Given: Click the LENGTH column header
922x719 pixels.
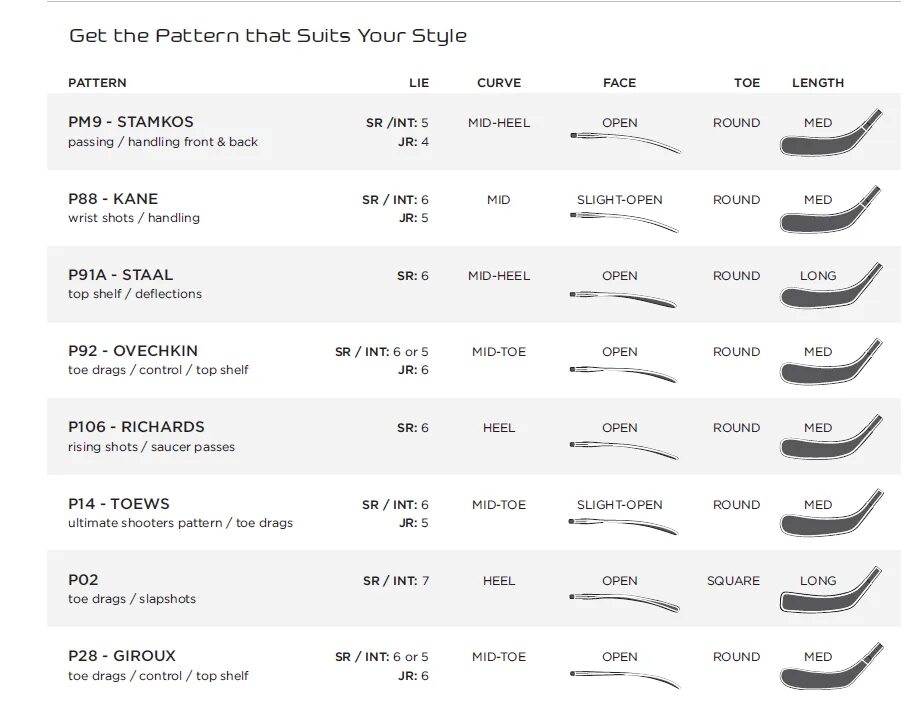Looking at the screenshot, I should [x=818, y=83].
